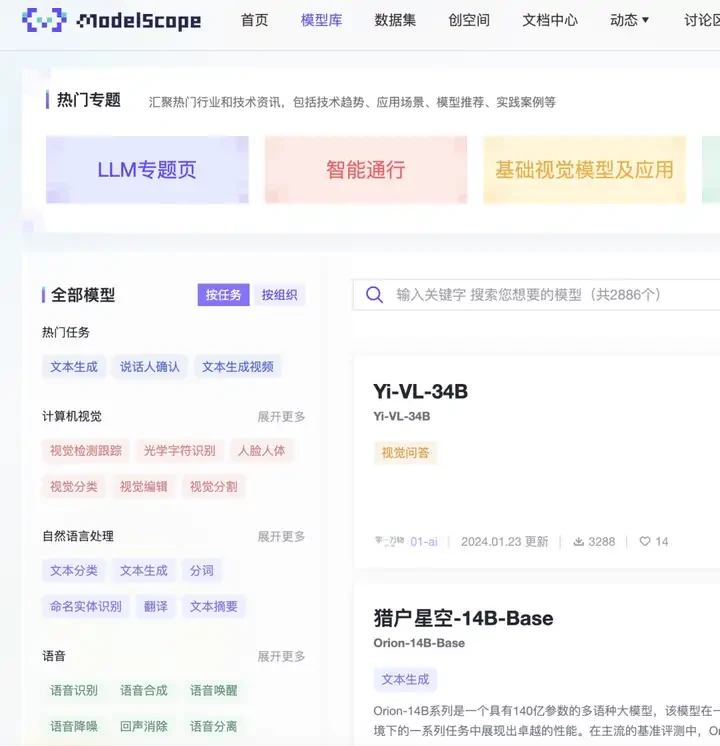Image resolution: width=720 pixels, height=746 pixels.
Task: Select the 文本生成视频 hot task tag
Action: point(238,367)
